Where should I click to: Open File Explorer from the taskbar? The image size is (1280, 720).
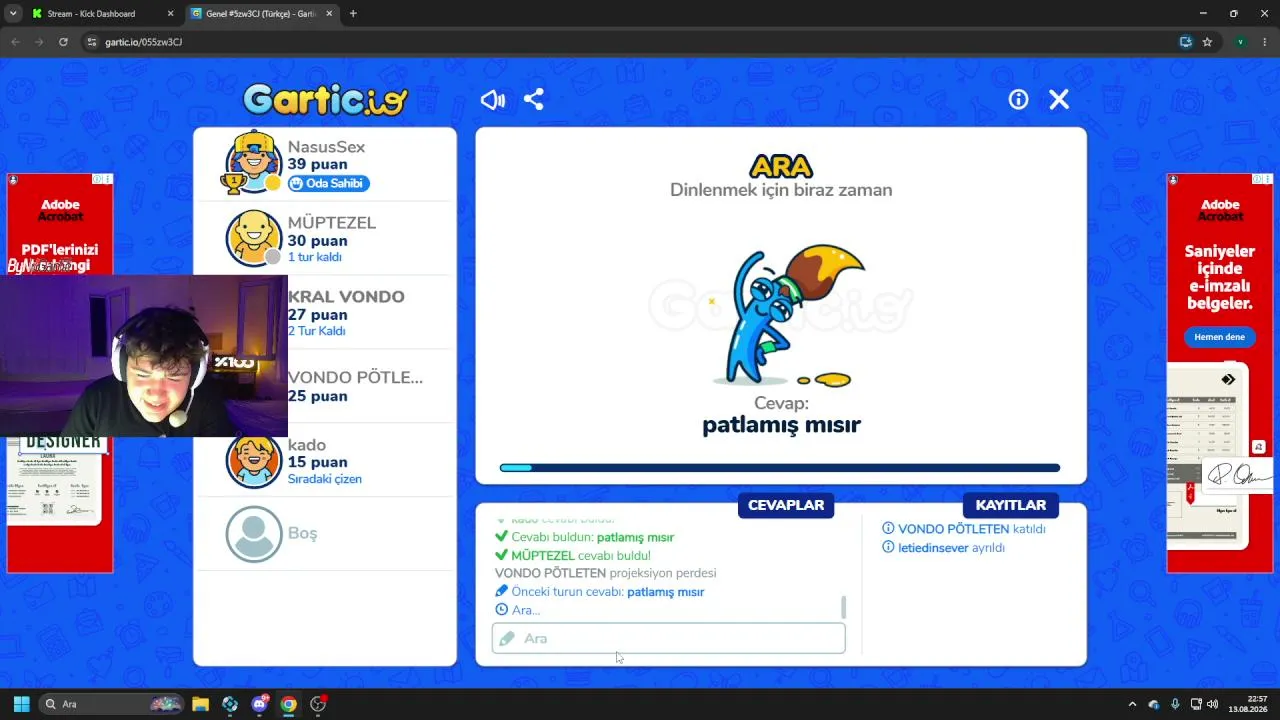[200, 704]
